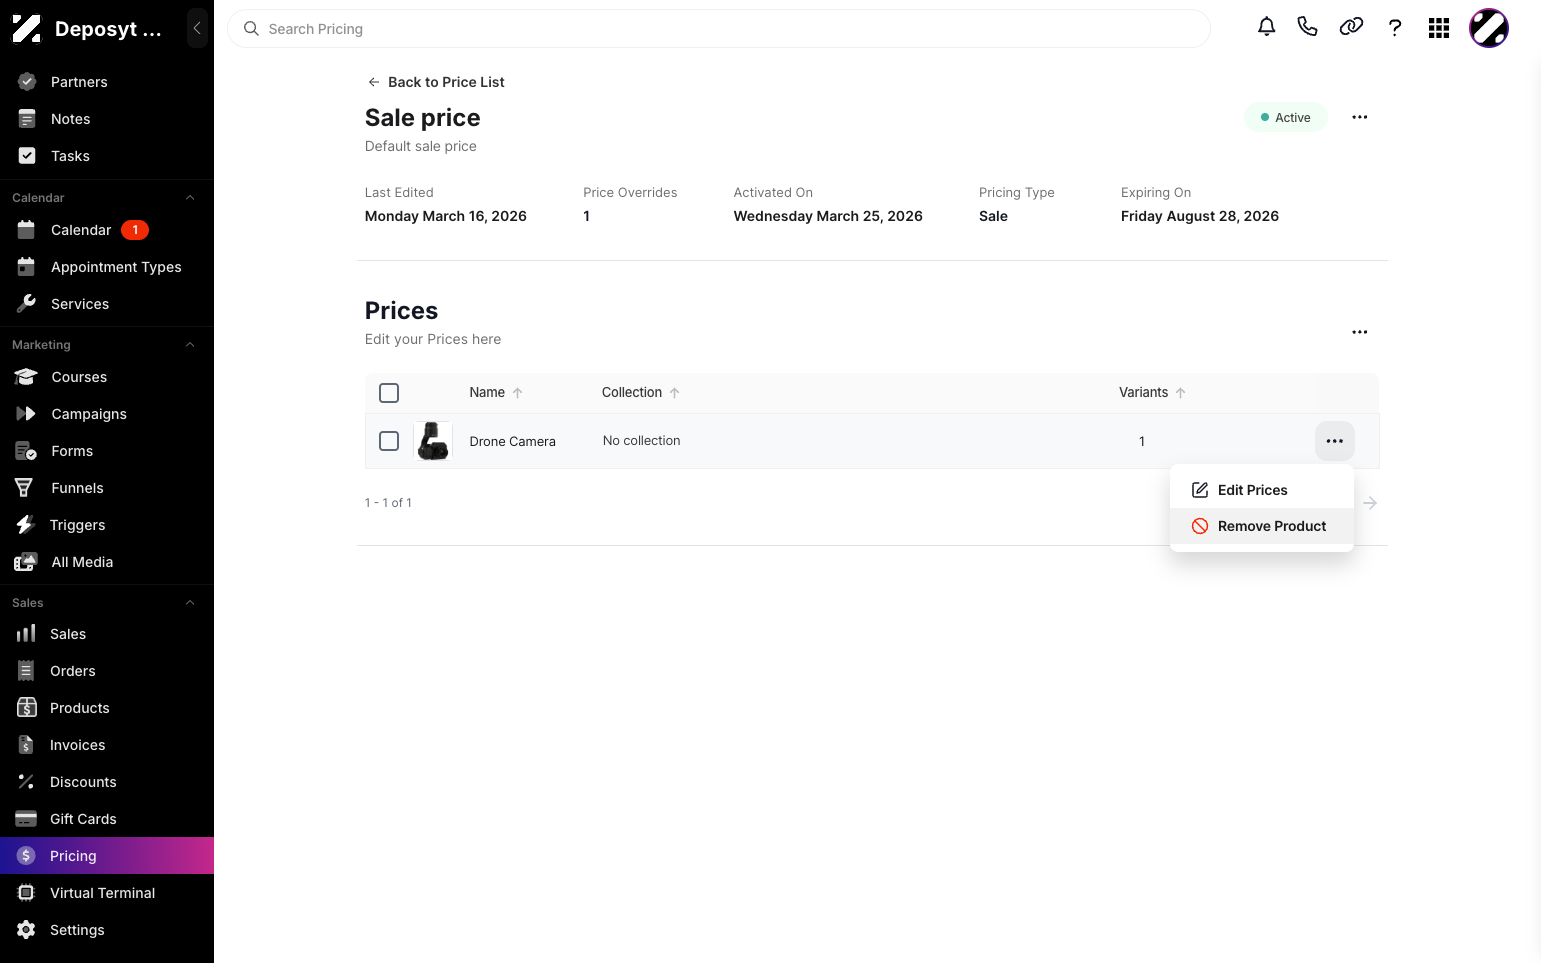Click the phone call icon
The image size is (1541, 963).
(1307, 27)
